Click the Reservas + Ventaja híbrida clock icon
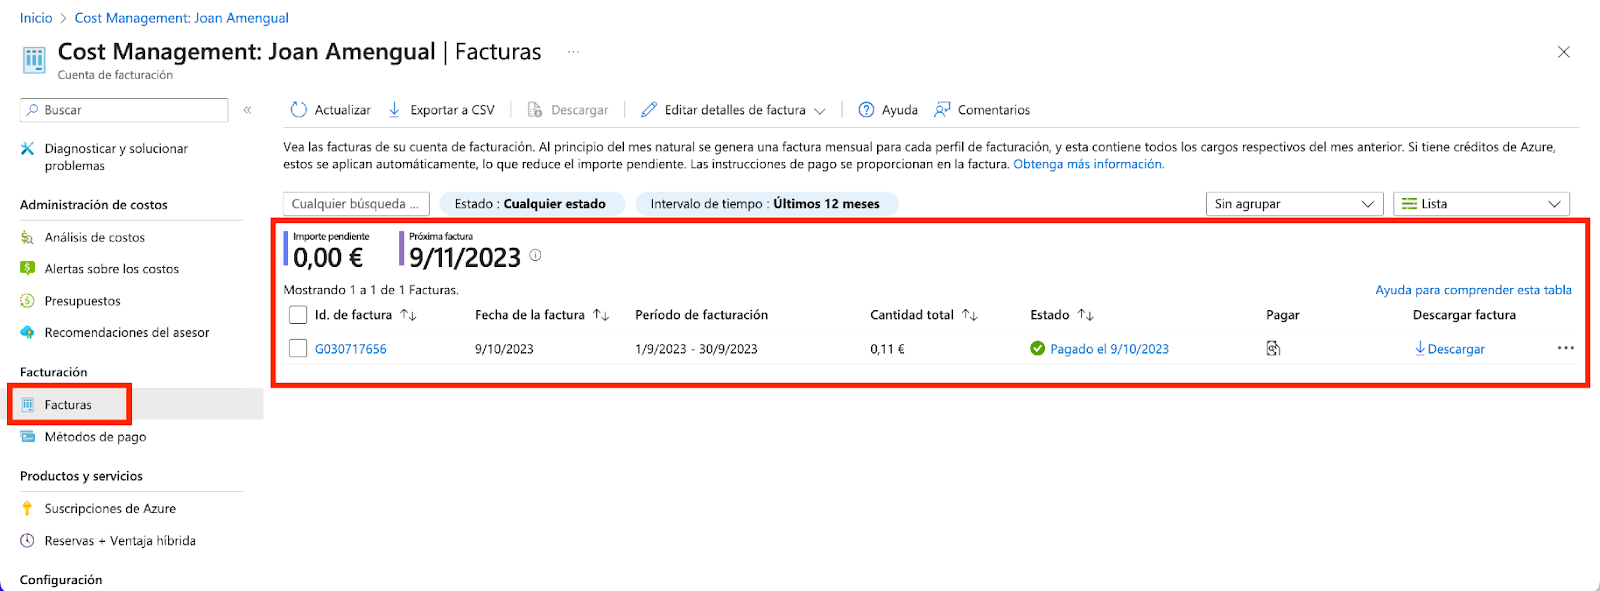The height and width of the screenshot is (591, 1600). pyautogui.click(x=28, y=541)
